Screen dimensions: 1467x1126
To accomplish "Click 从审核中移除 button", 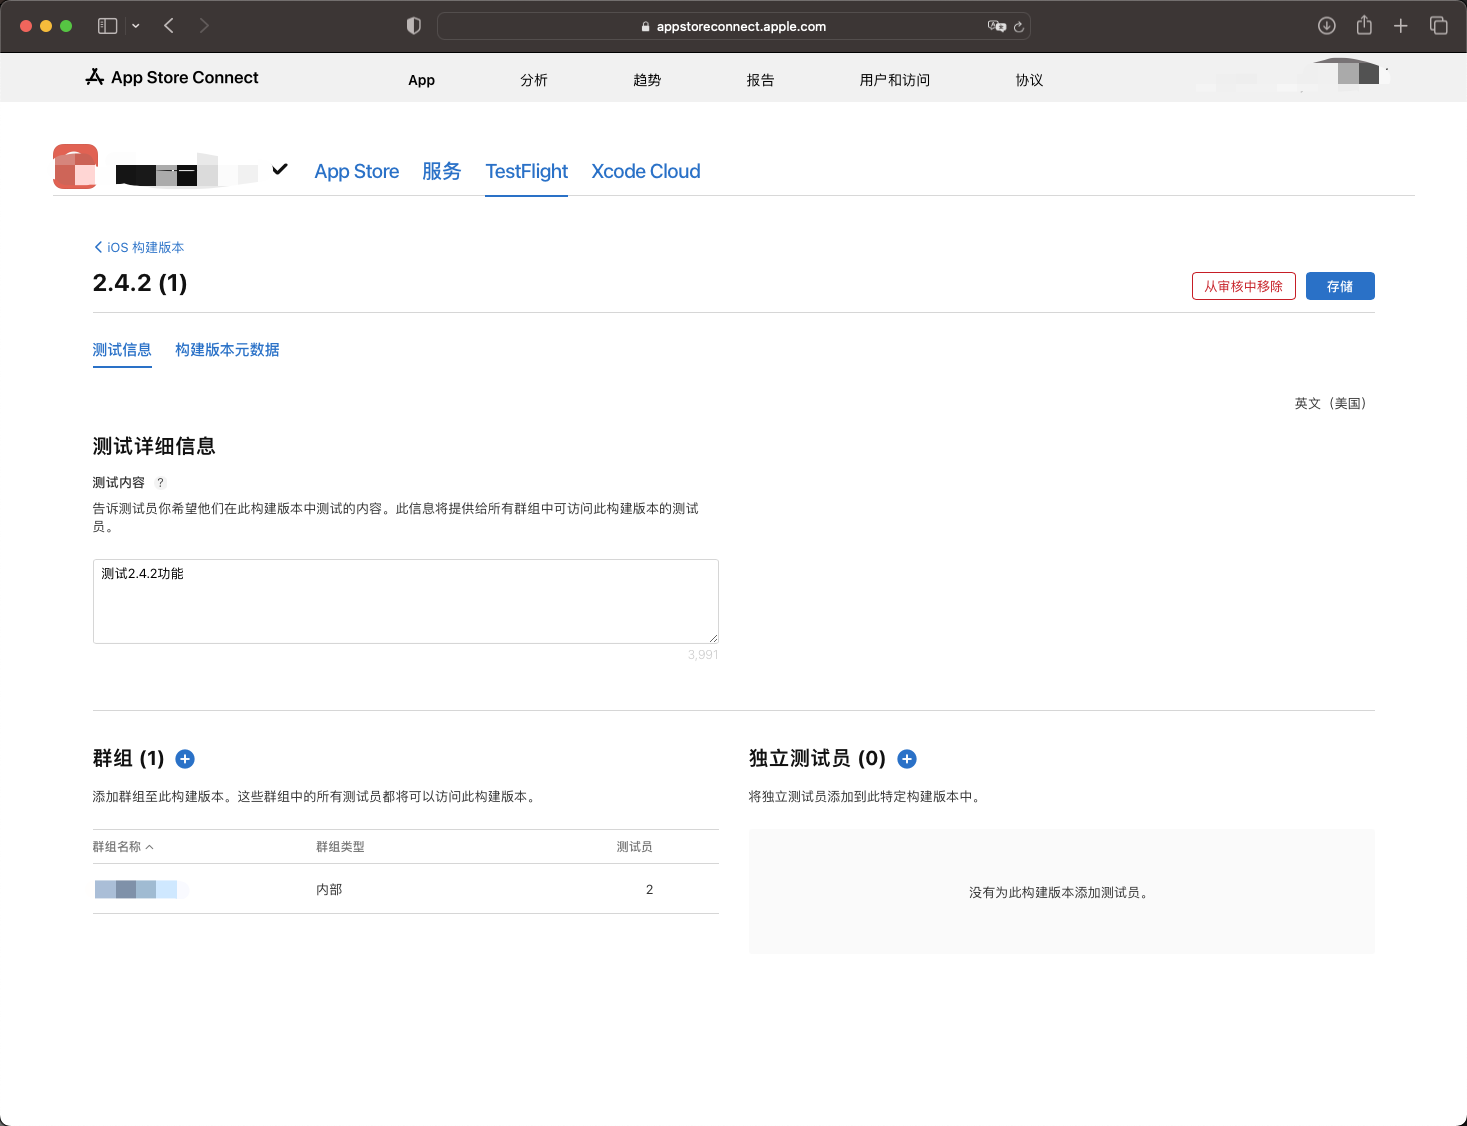I will (x=1244, y=286).
